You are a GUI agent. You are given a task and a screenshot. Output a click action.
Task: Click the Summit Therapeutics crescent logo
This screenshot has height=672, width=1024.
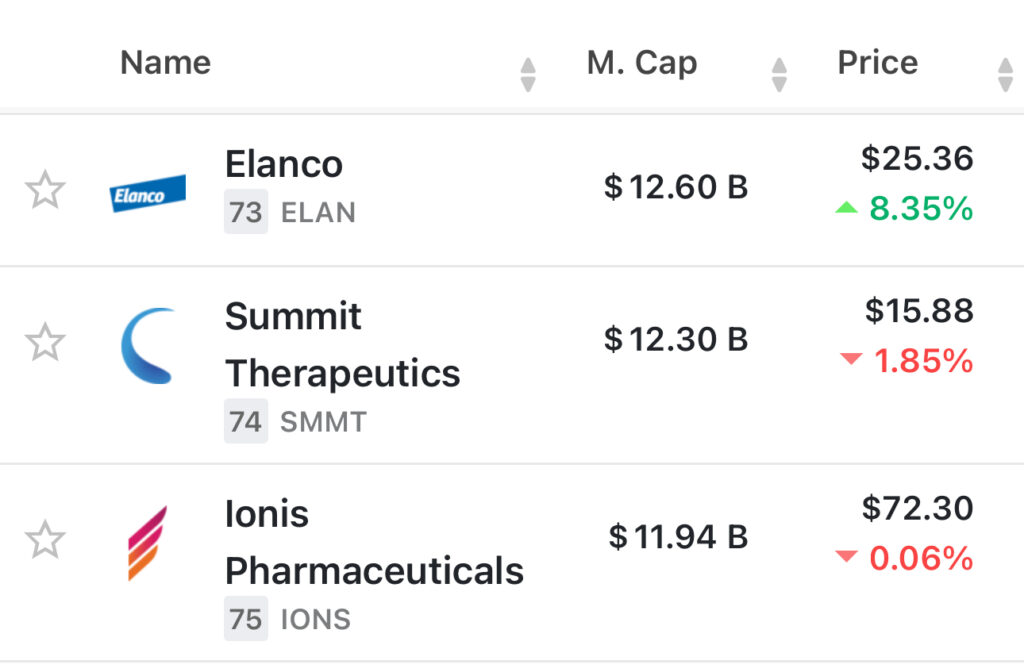coord(148,345)
